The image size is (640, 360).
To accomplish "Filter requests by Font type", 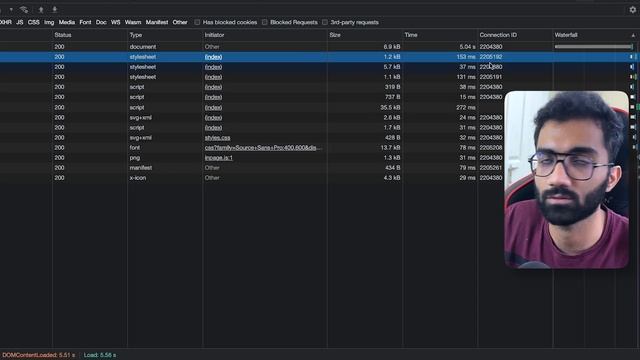I will [85, 22].
